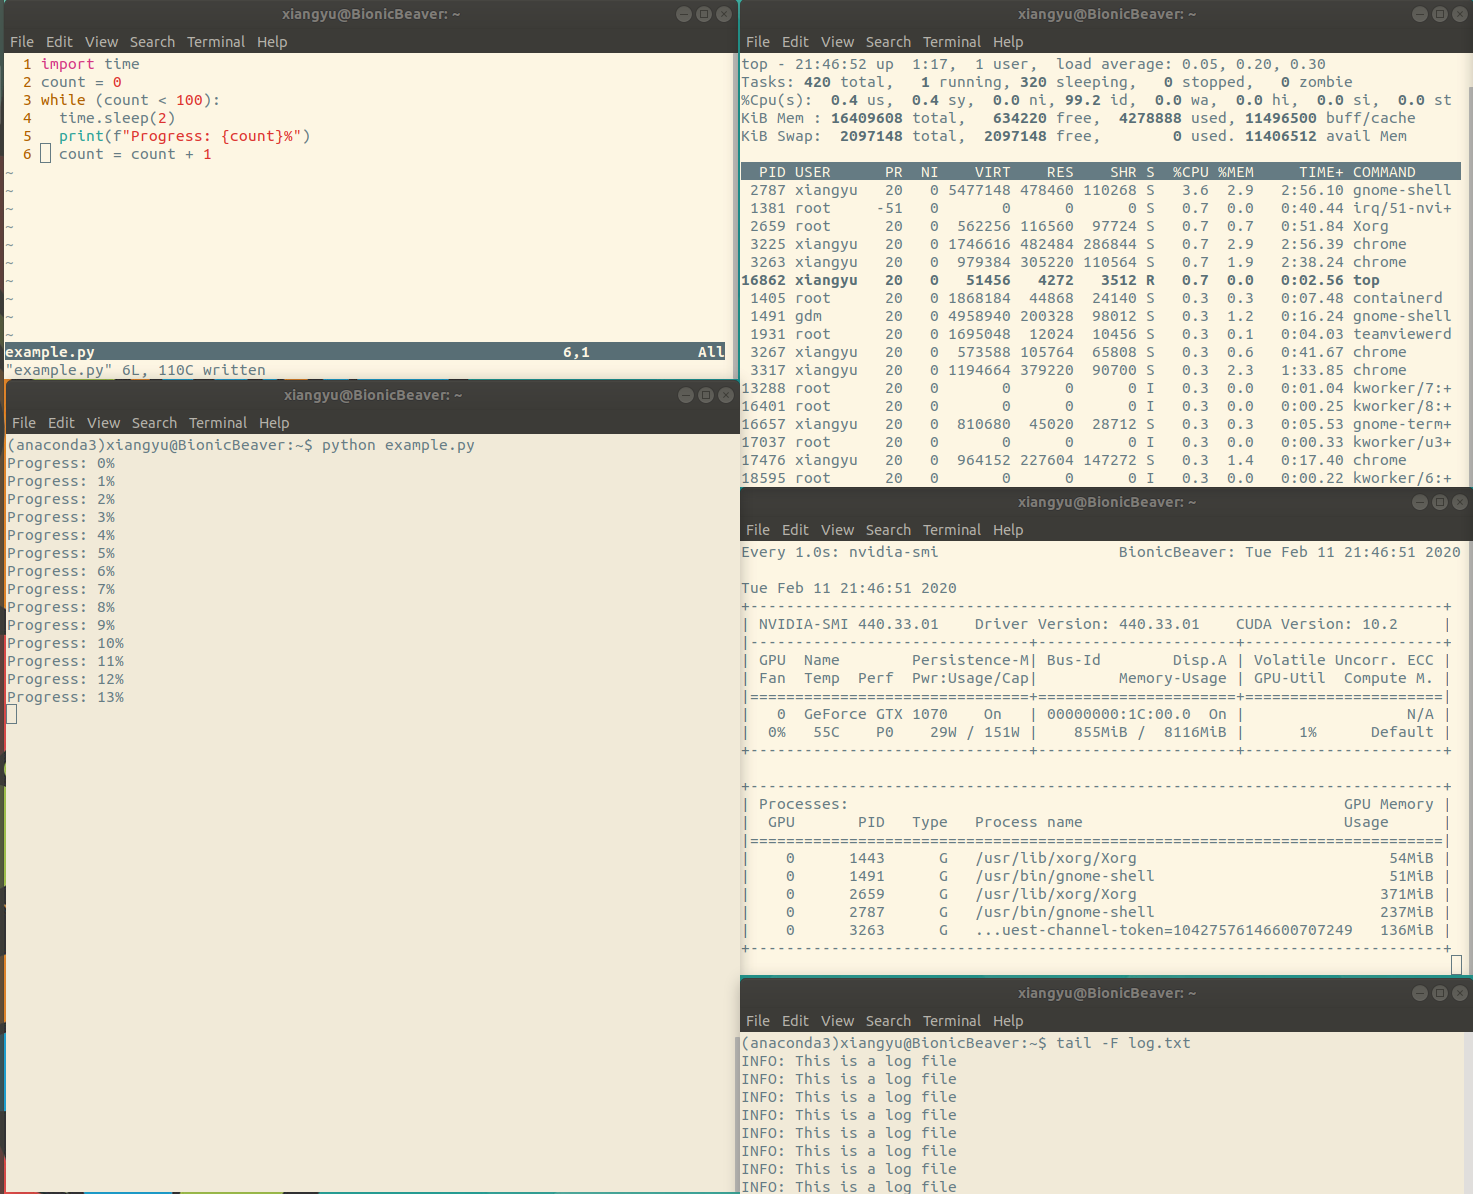Open Terminal menu in nvidia-smi window
This screenshot has width=1473, height=1194.
pyautogui.click(x=951, y=530)
